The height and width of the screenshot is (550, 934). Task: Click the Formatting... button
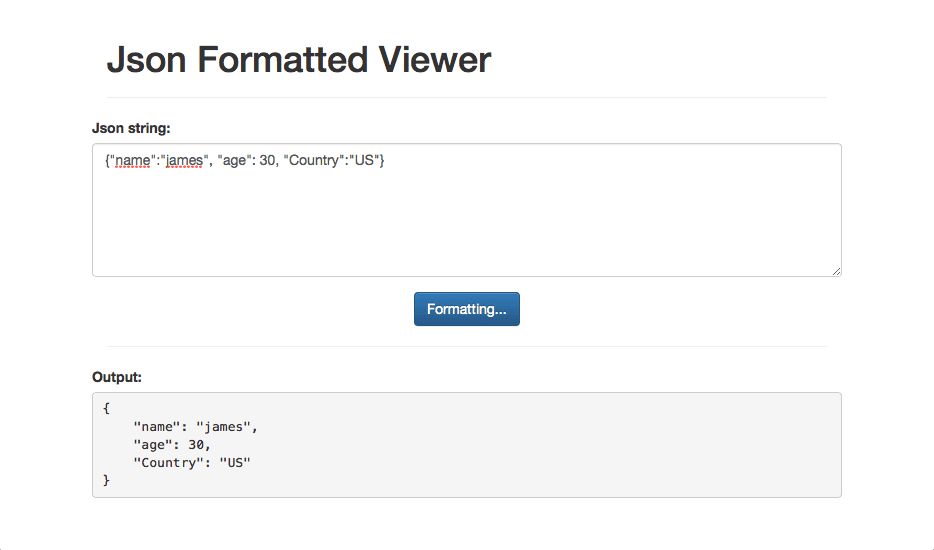[466, 309]
